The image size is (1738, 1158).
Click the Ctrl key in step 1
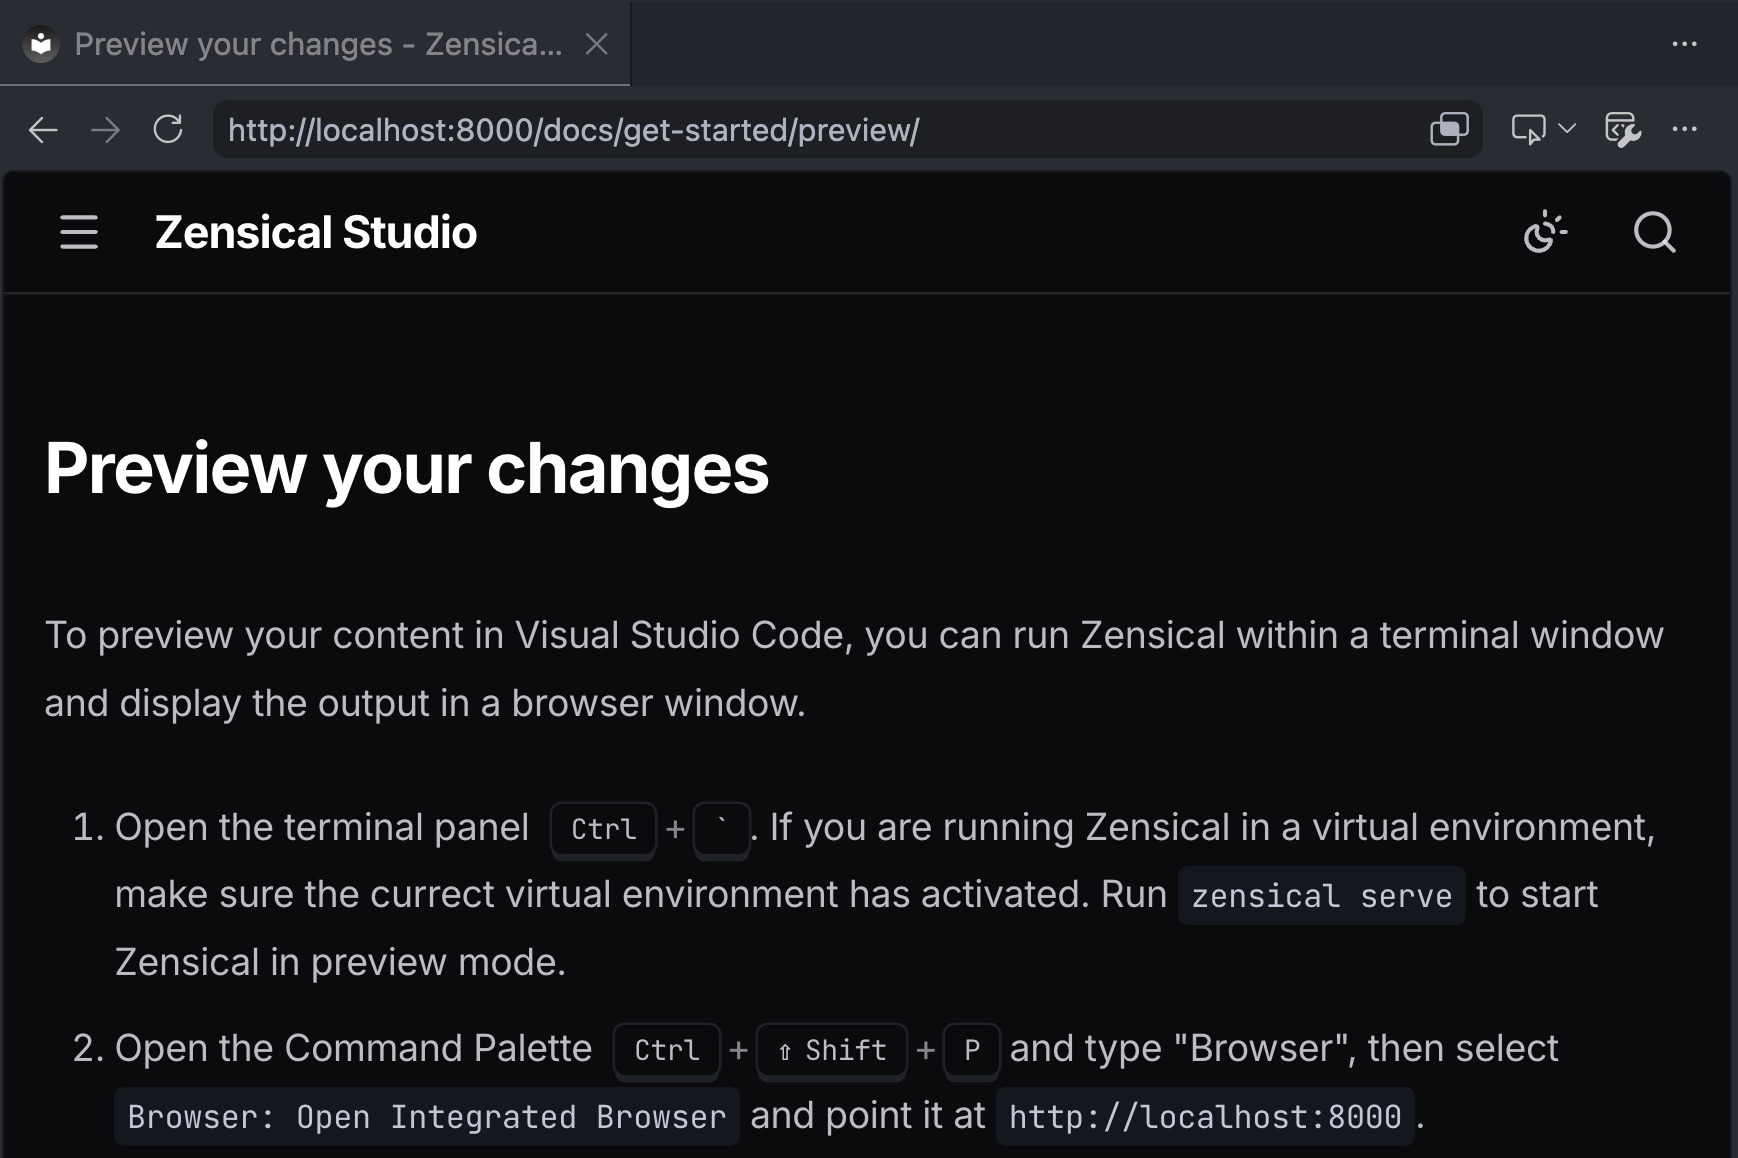coord(604,830)
